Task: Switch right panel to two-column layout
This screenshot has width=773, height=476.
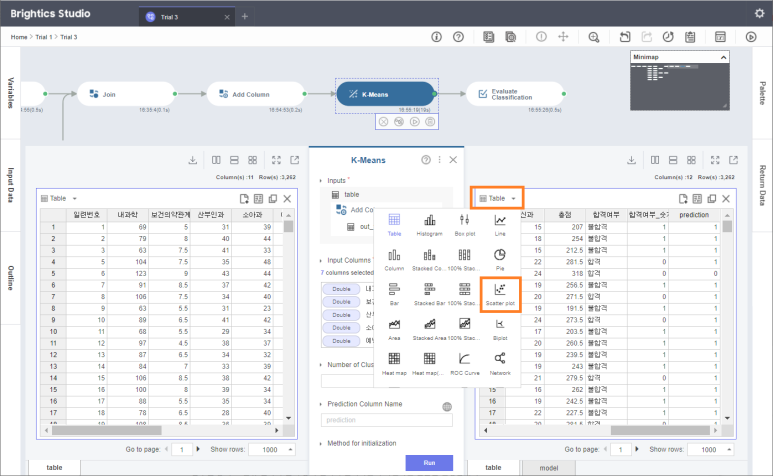Action: [x=655, y=160]
